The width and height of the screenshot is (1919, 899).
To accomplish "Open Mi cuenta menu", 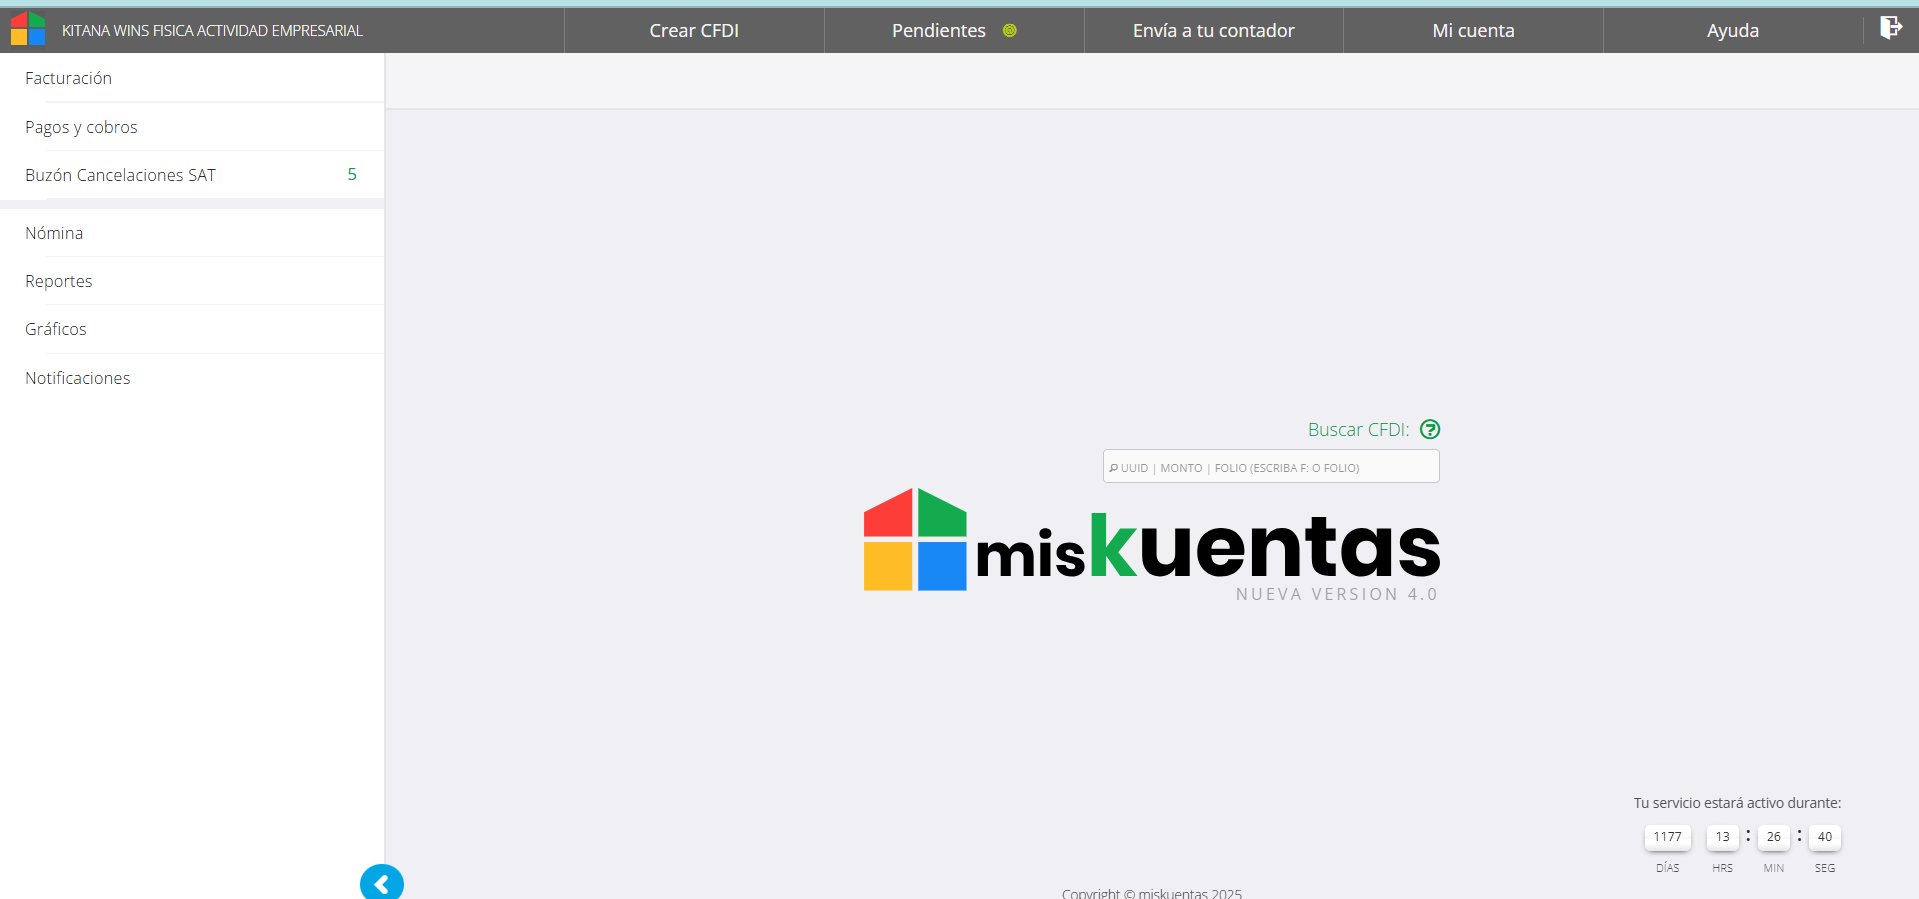I will tap(1473, 31).
